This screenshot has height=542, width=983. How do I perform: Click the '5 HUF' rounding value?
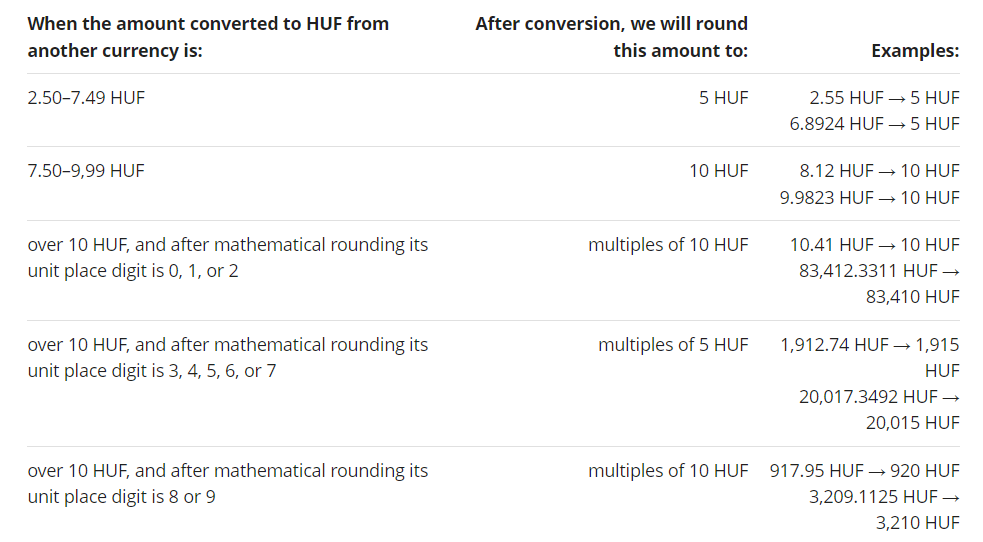pos(723,98)
